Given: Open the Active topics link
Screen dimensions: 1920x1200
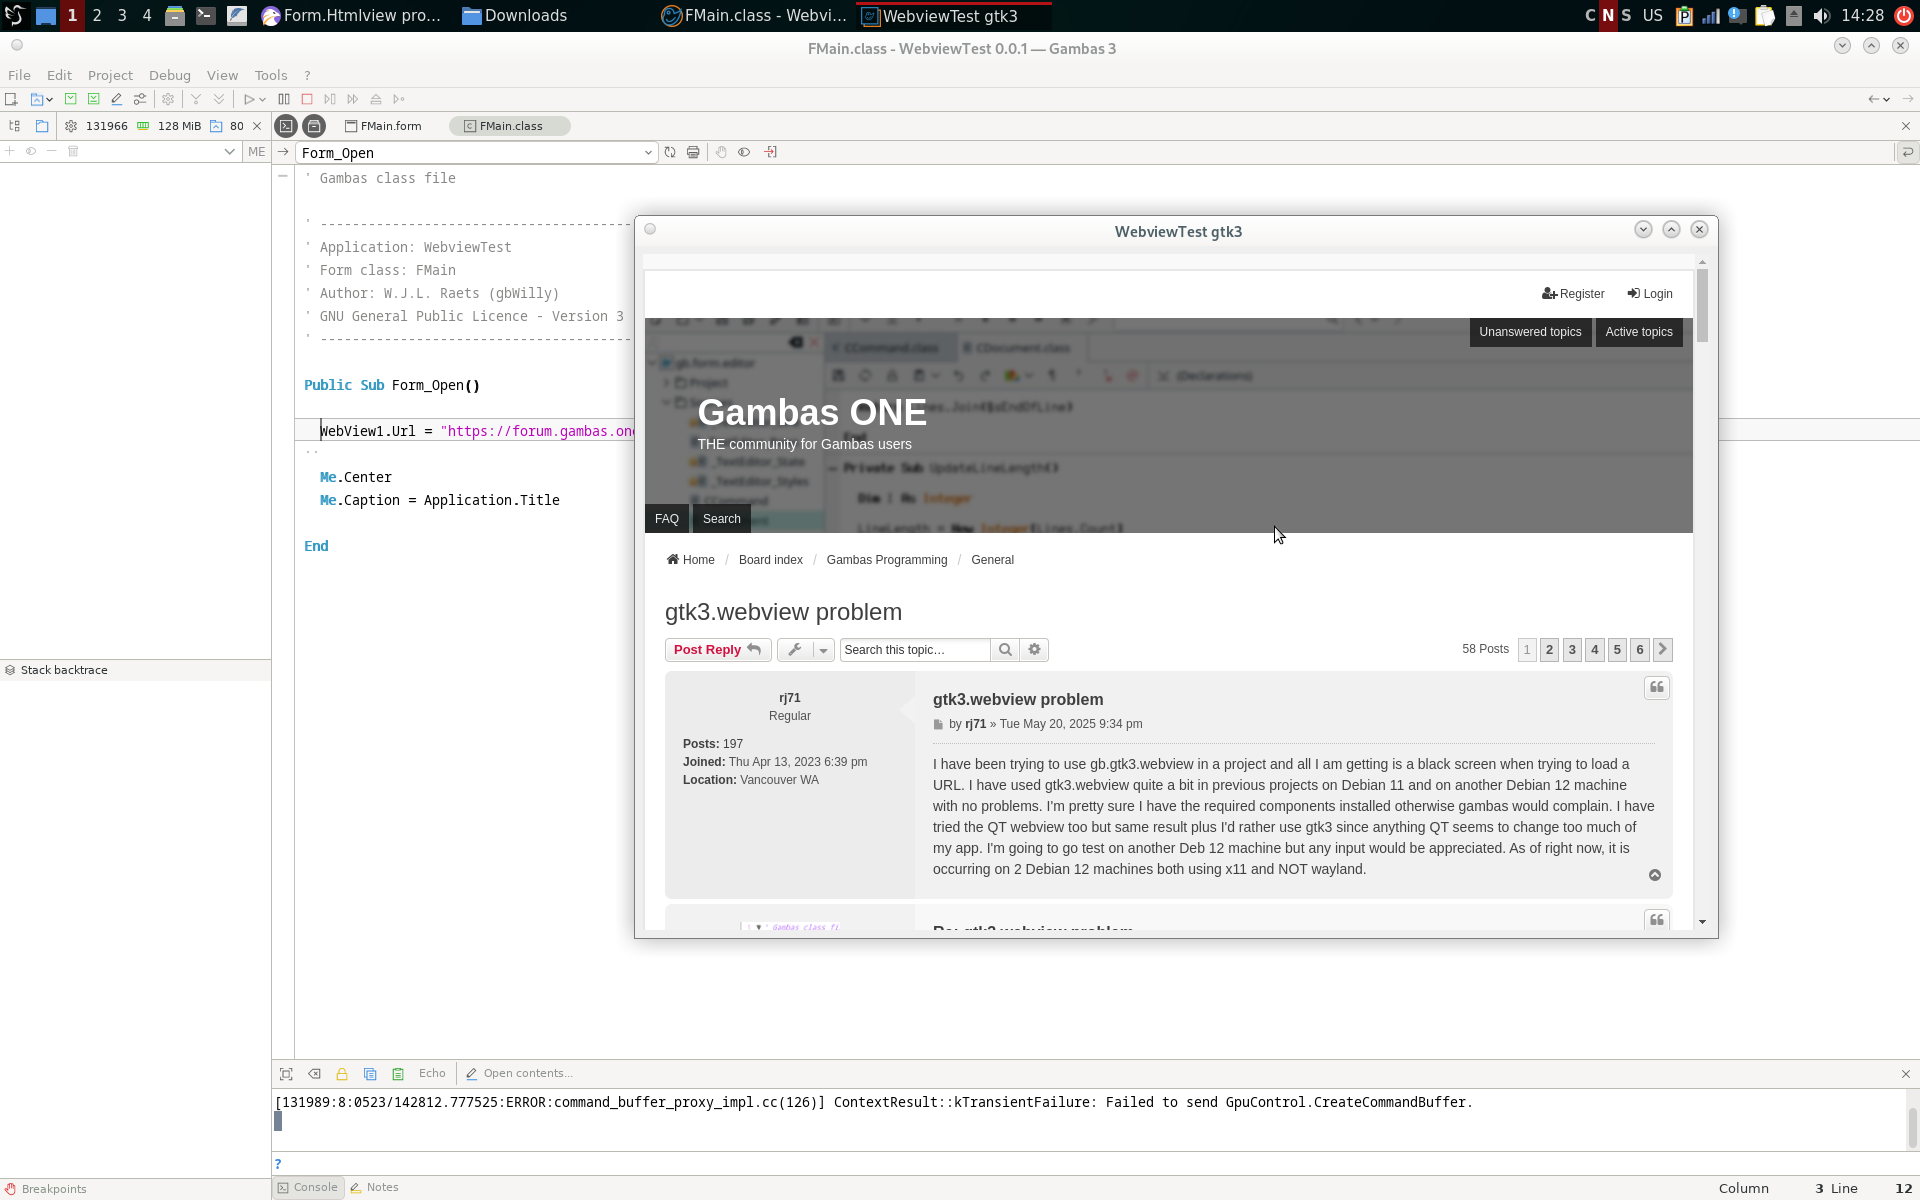Looking at the screenshot, I should (1638, 332).
